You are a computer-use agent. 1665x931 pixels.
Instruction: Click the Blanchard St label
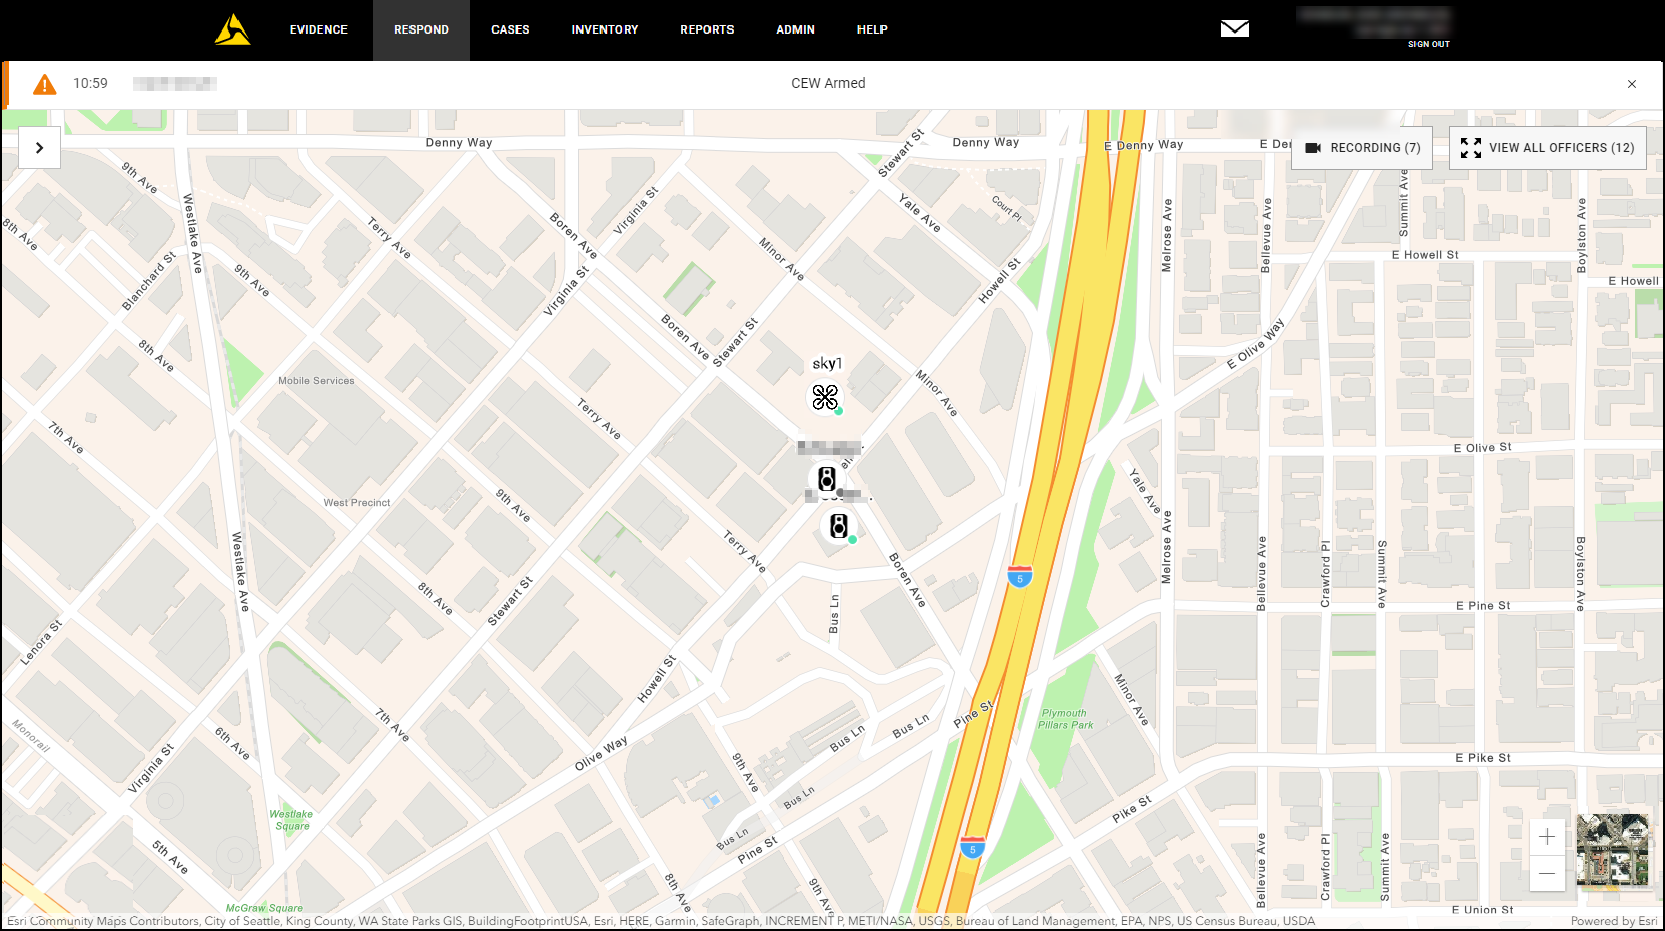click(149, 281)
